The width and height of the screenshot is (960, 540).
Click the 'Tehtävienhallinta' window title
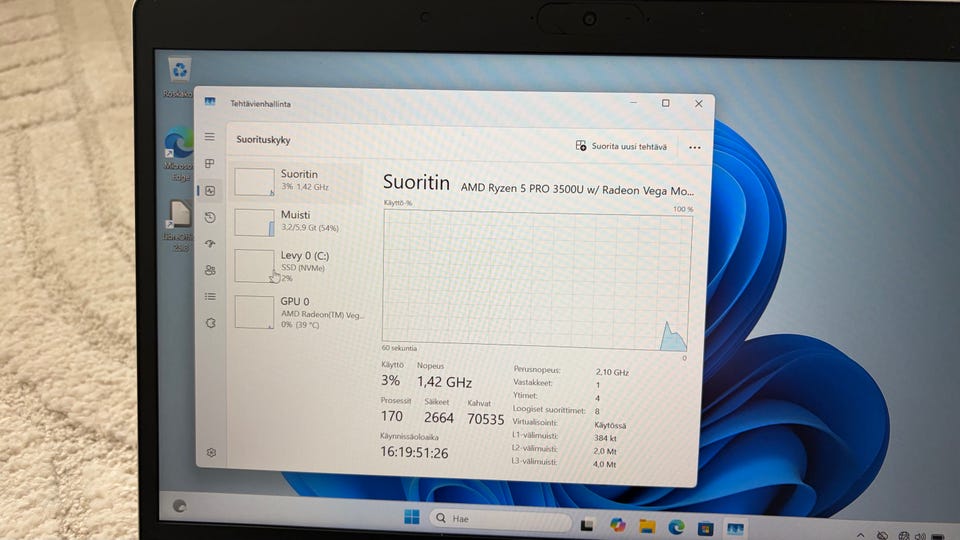[260, 104]
